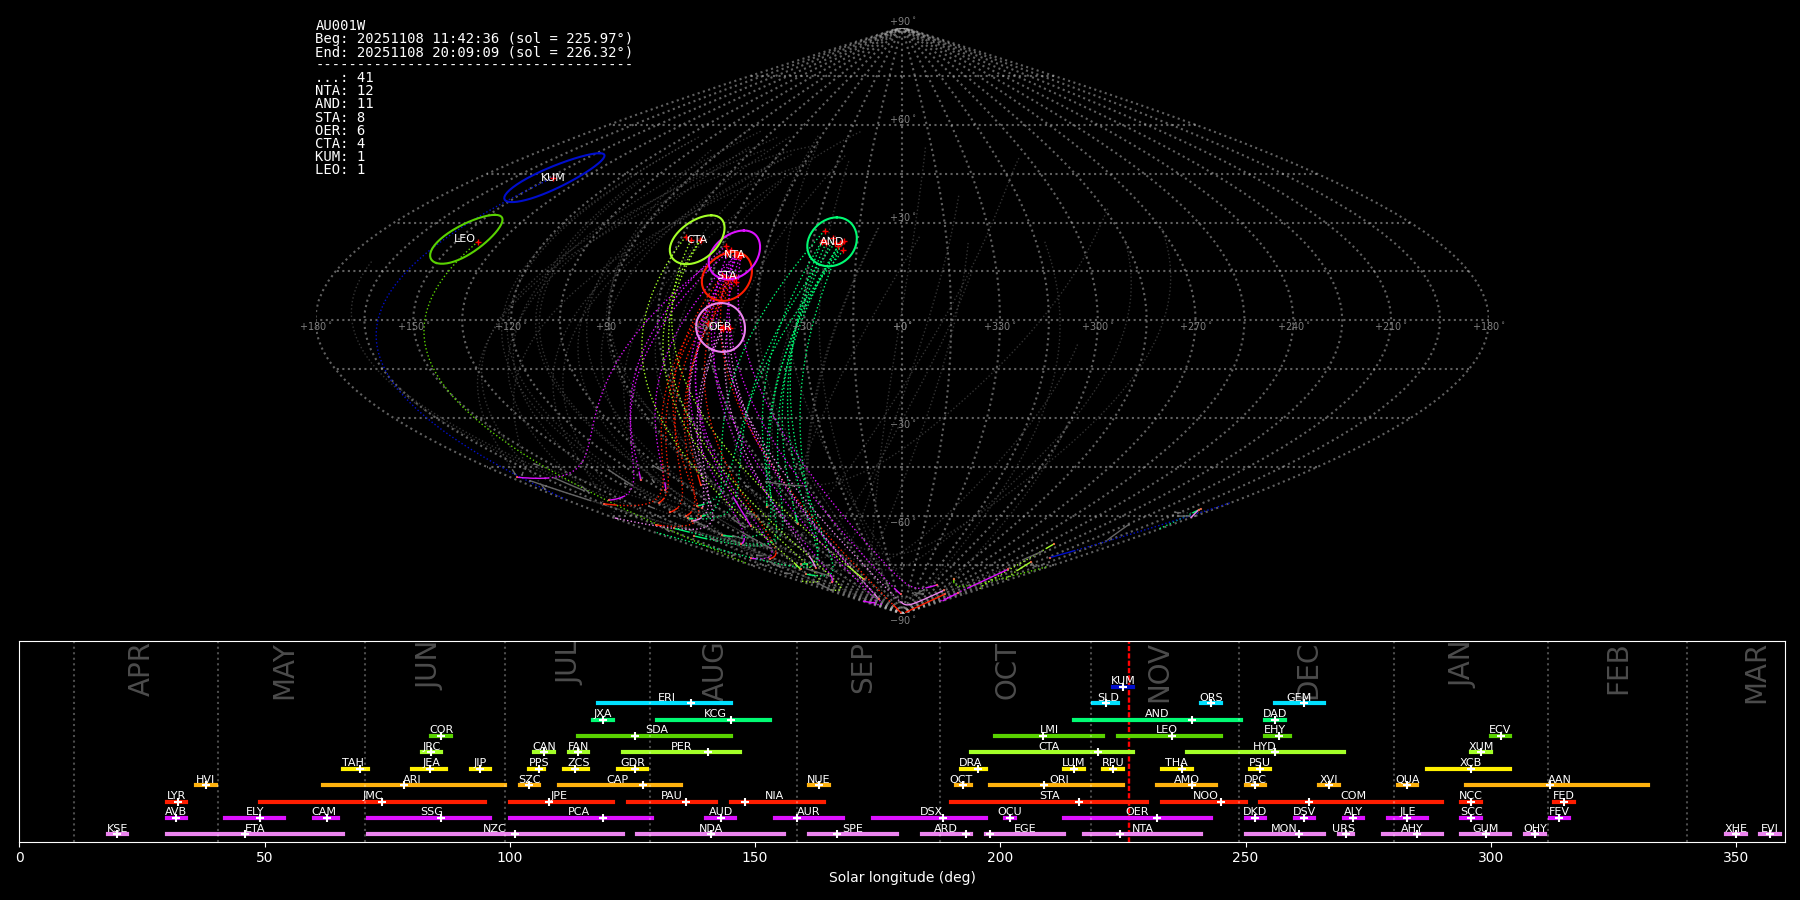Select the GEM shower bar in the timeline

point(1299,703)
